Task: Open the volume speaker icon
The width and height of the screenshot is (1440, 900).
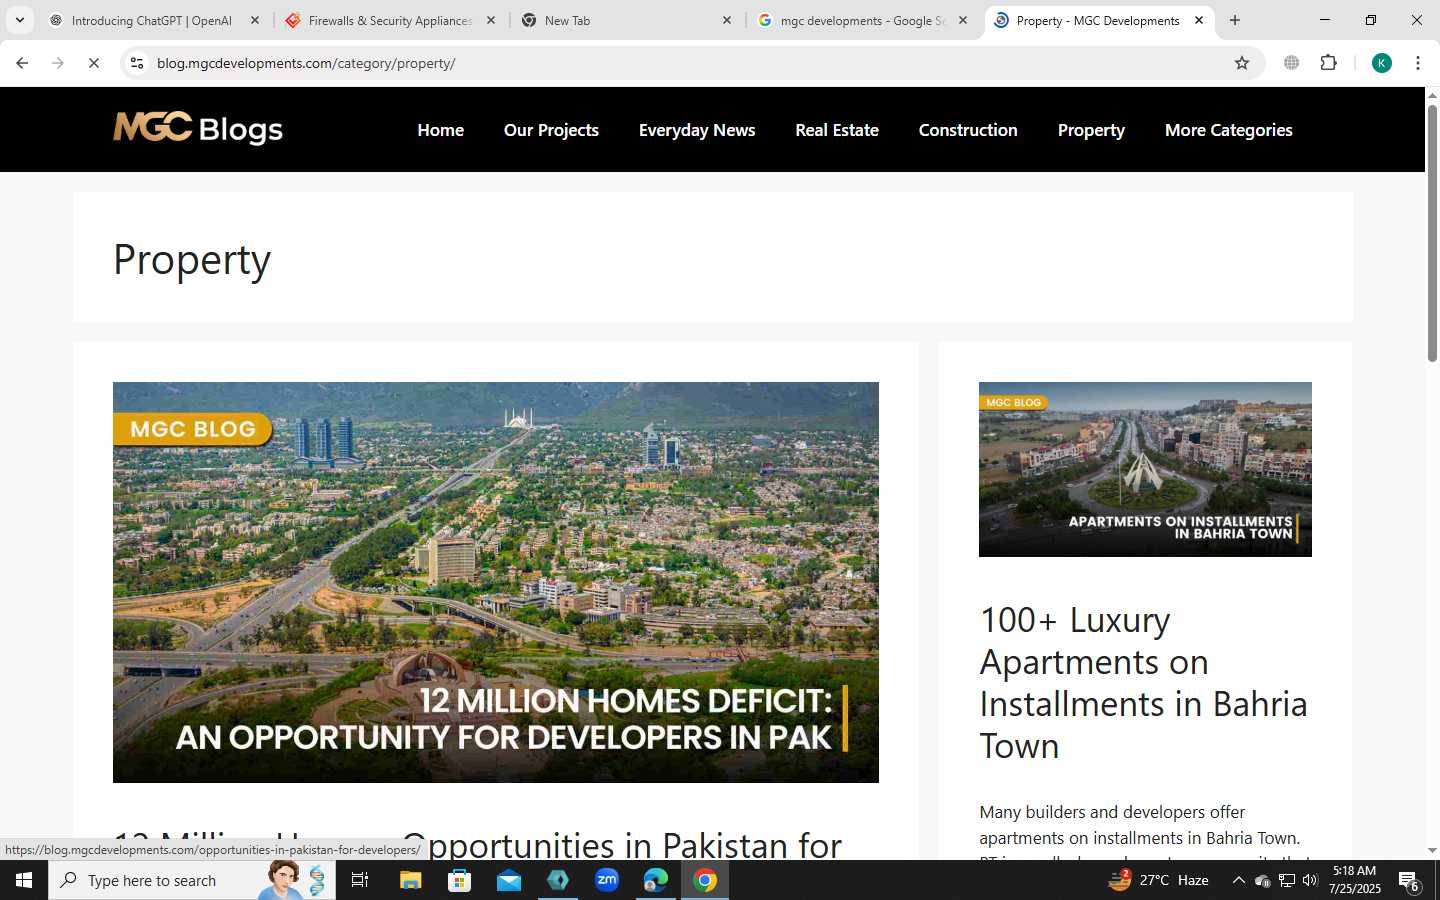Action: [x=1310, y=880]
